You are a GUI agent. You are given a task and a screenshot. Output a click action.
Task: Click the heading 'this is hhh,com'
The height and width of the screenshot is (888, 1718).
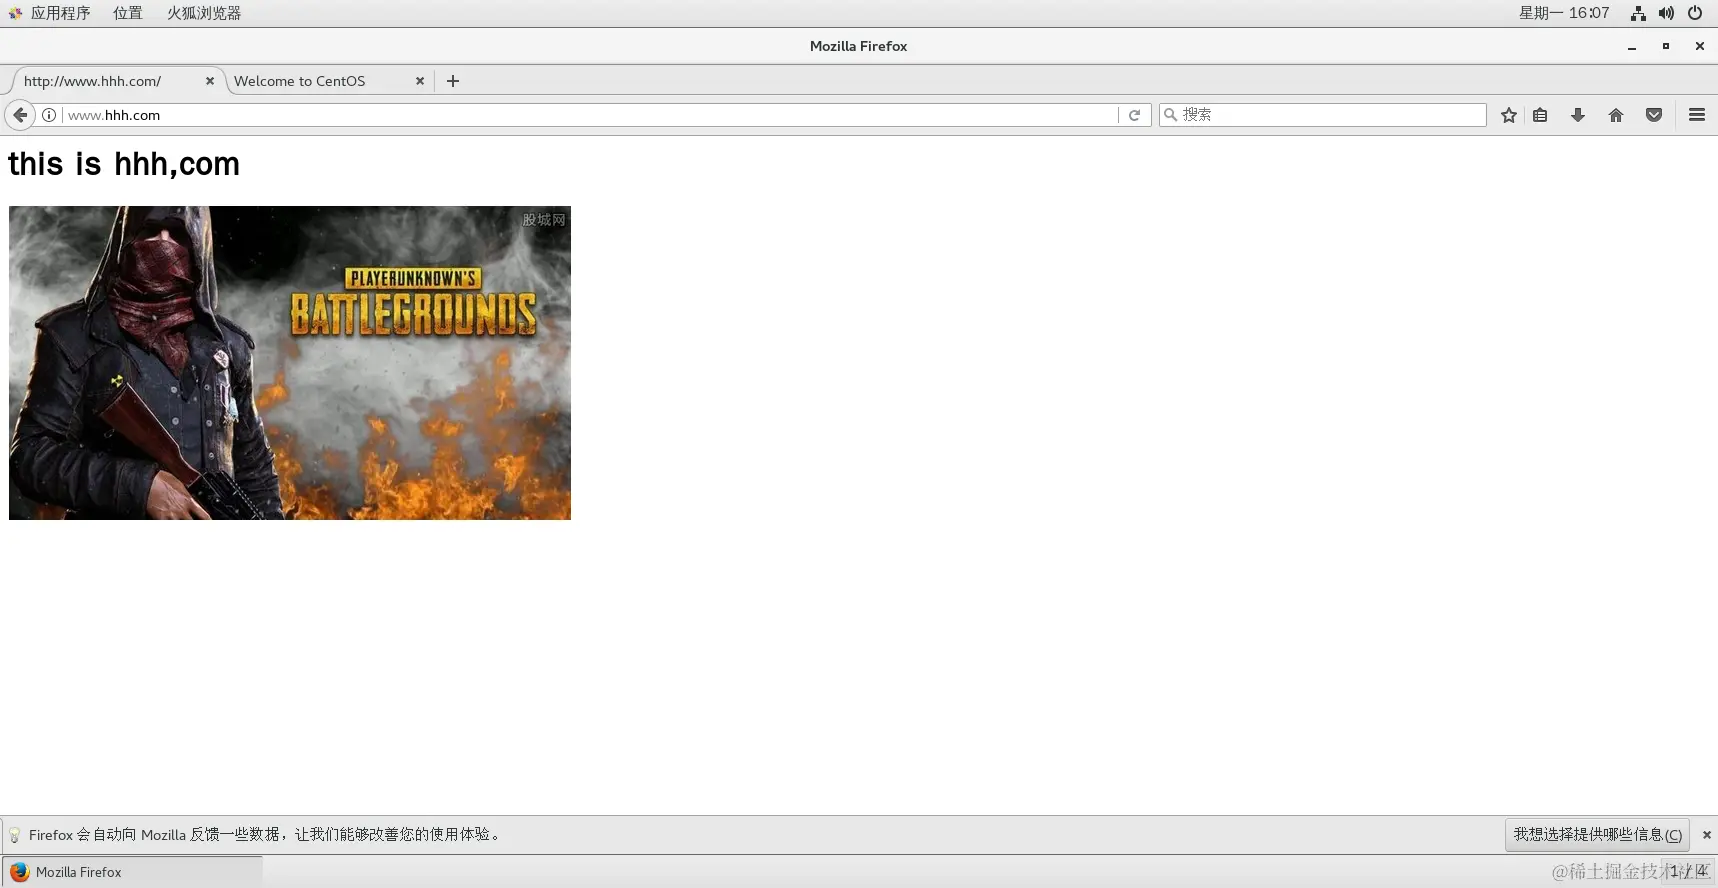(x=124, y=164)
